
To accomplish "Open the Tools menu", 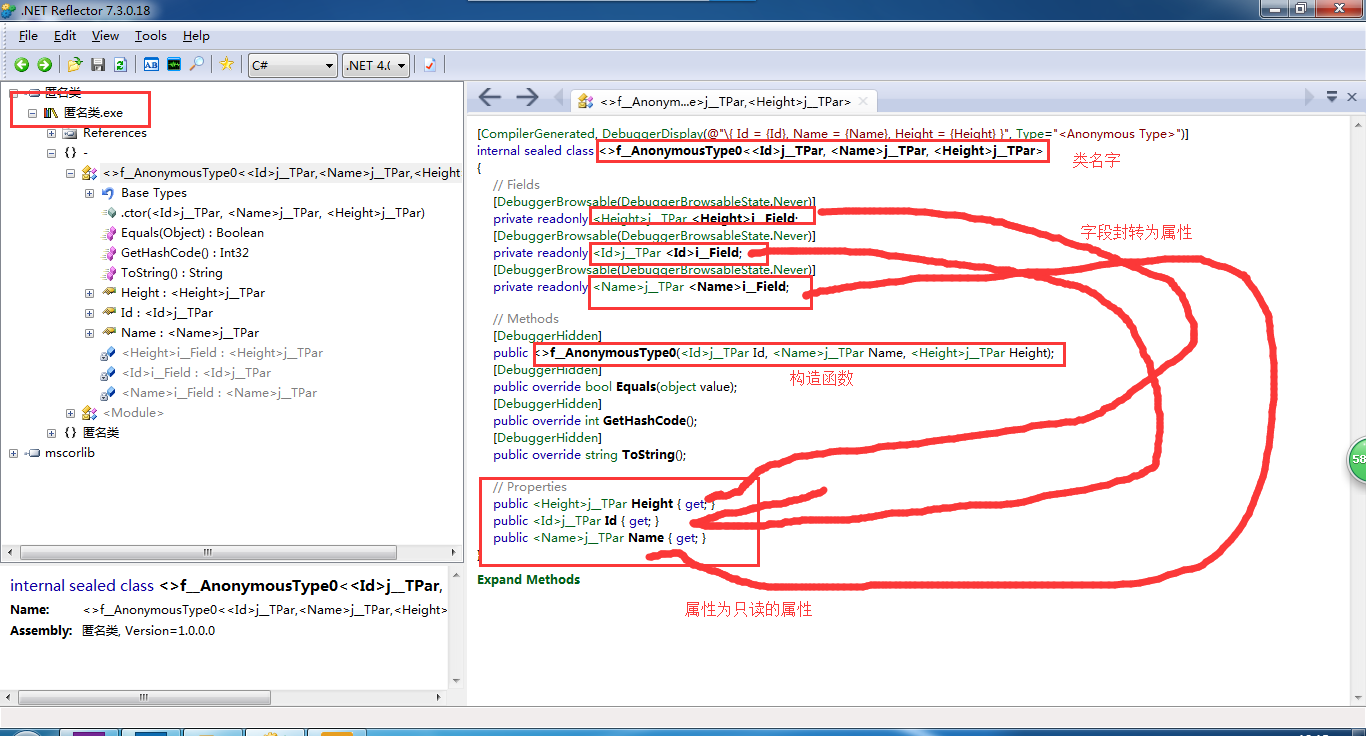I will (151, 35).
